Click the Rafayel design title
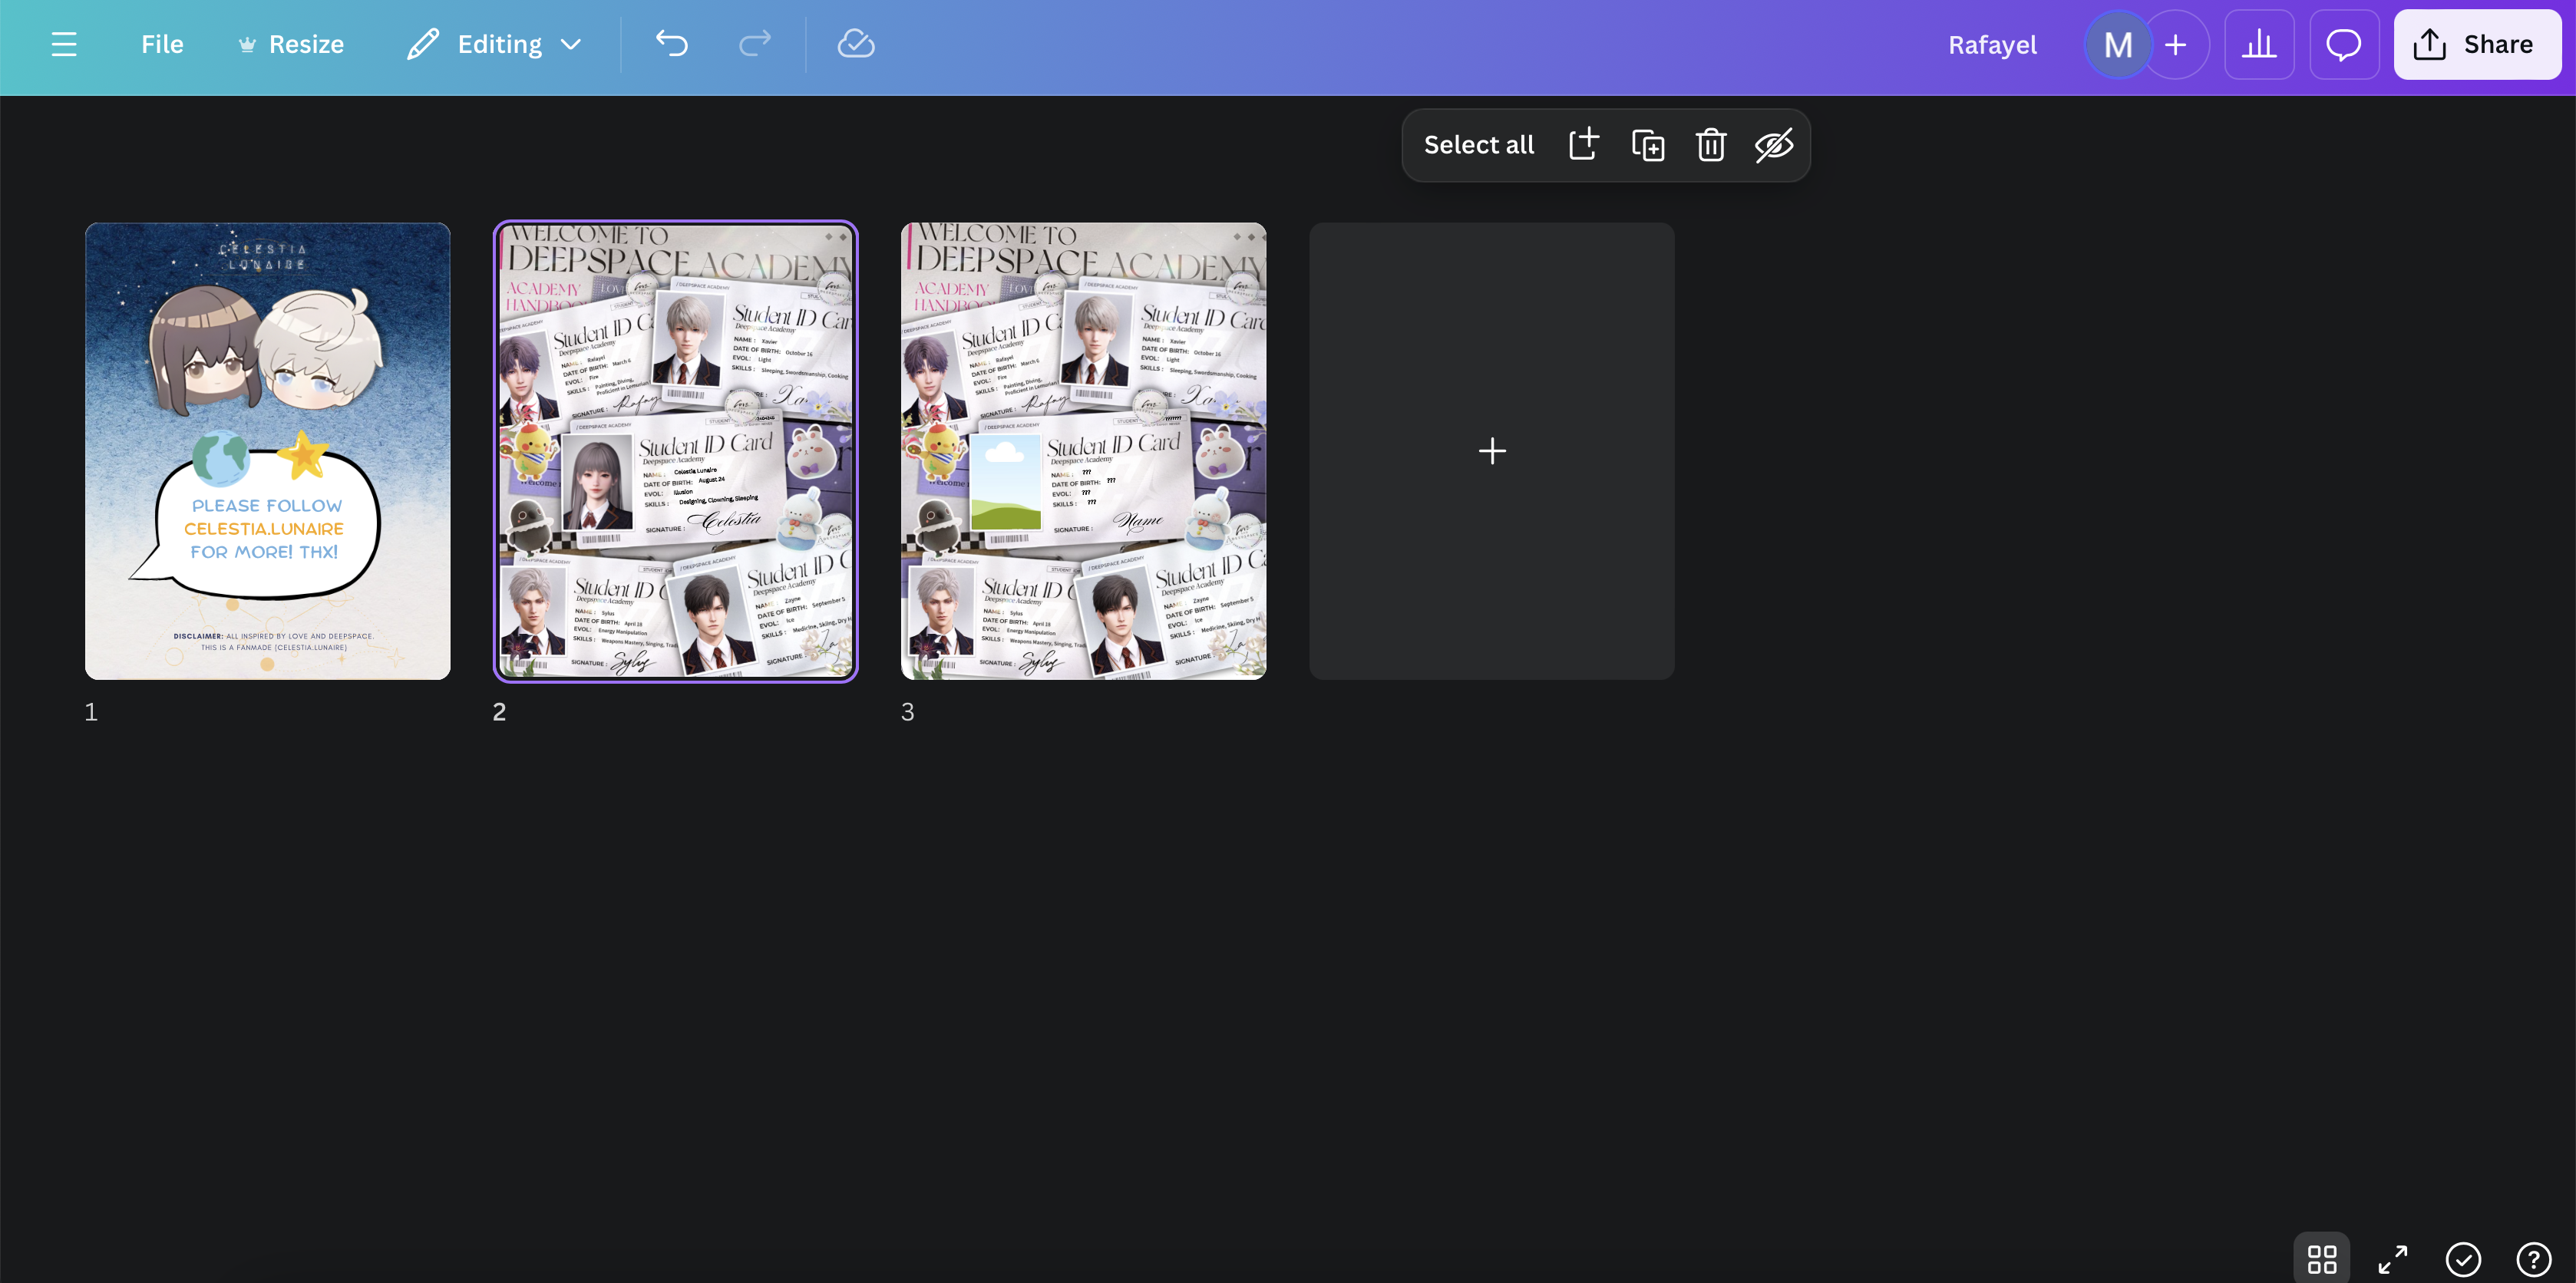This screenshot has width=2576, height=1283. click(x=1992, y=44)
